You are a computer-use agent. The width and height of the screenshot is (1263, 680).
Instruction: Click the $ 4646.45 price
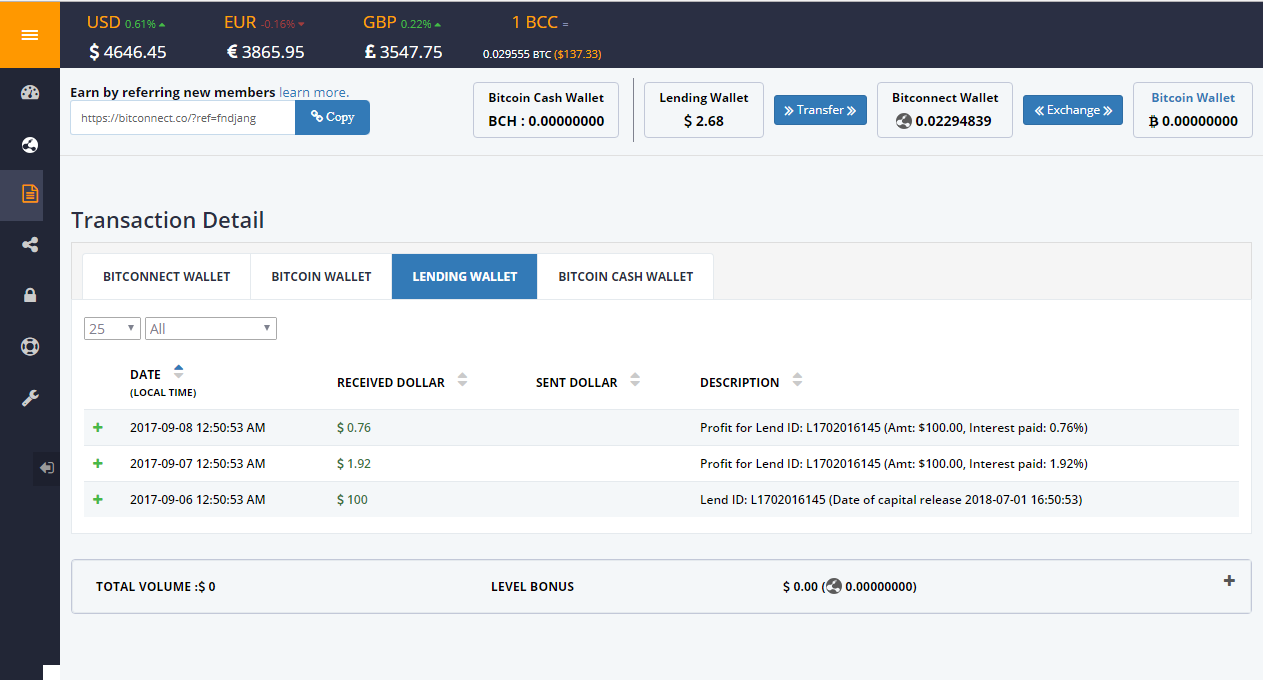[x=128, y=52]
